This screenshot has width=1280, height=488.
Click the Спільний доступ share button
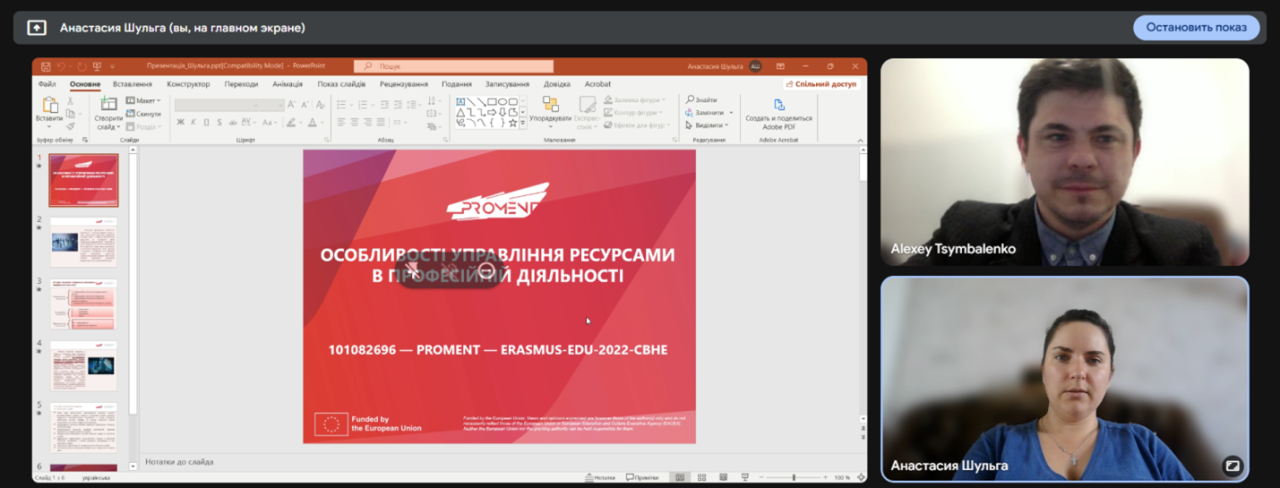[821, 84]
